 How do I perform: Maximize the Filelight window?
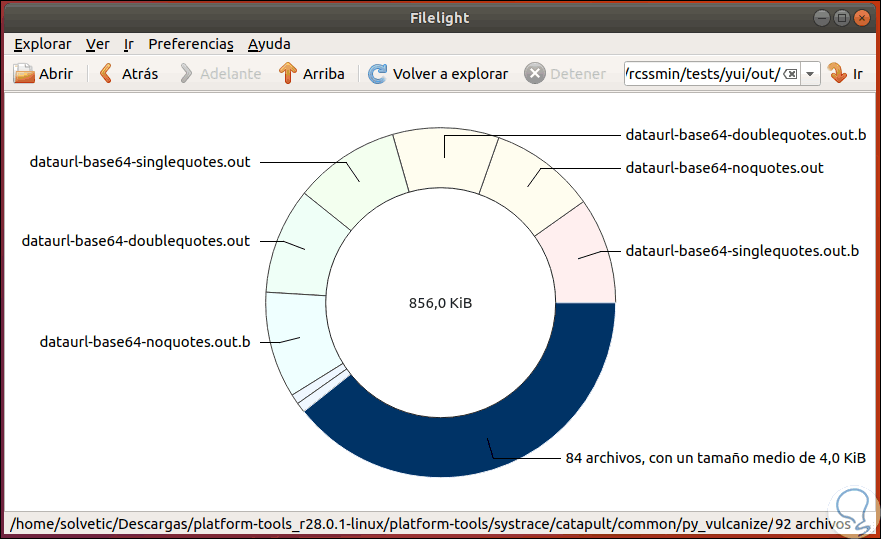point(842,18)
